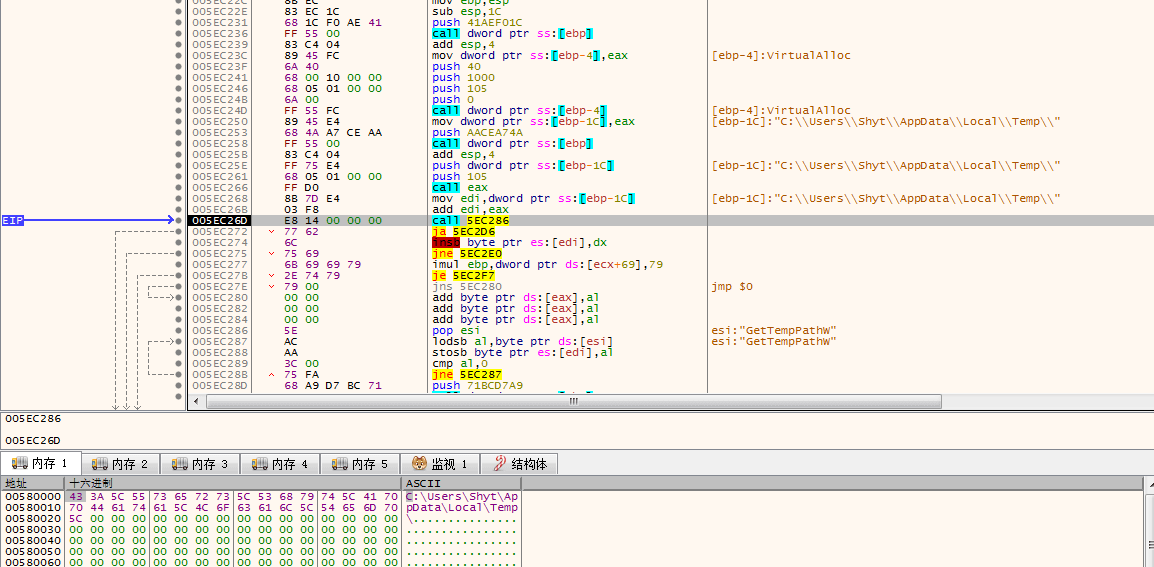Click the 'lodsb al,byte ptr ds:[esi]' line
Image resolution: width=1154 pixels, height=567 pixels.
pos(522,342)
